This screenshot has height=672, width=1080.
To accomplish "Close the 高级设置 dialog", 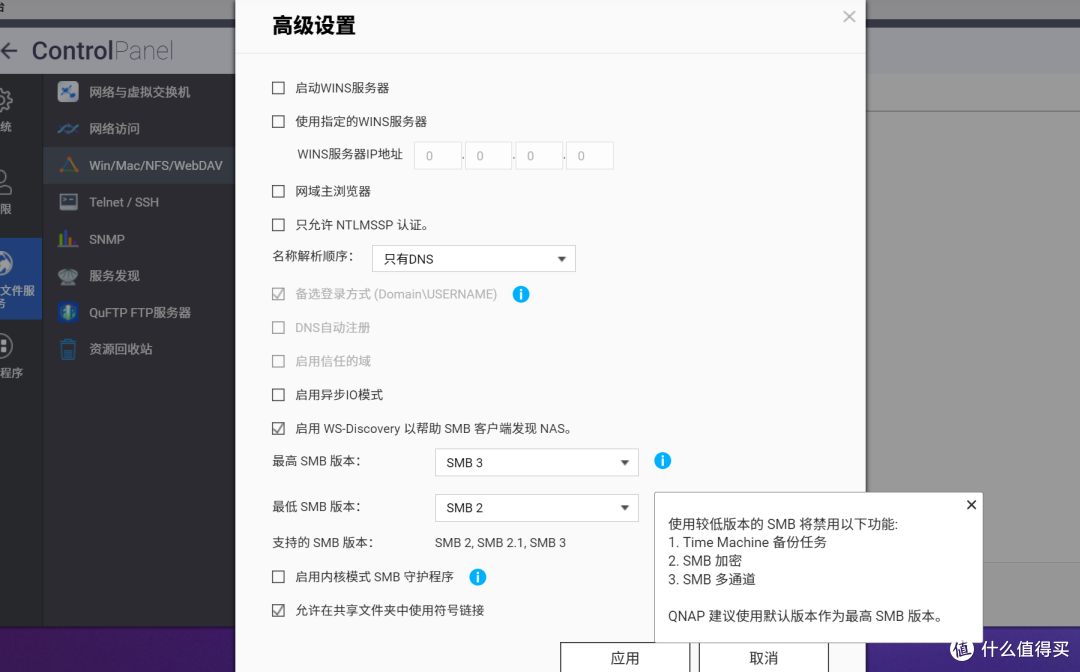I will pyautogui.click(x=849, y=17).
